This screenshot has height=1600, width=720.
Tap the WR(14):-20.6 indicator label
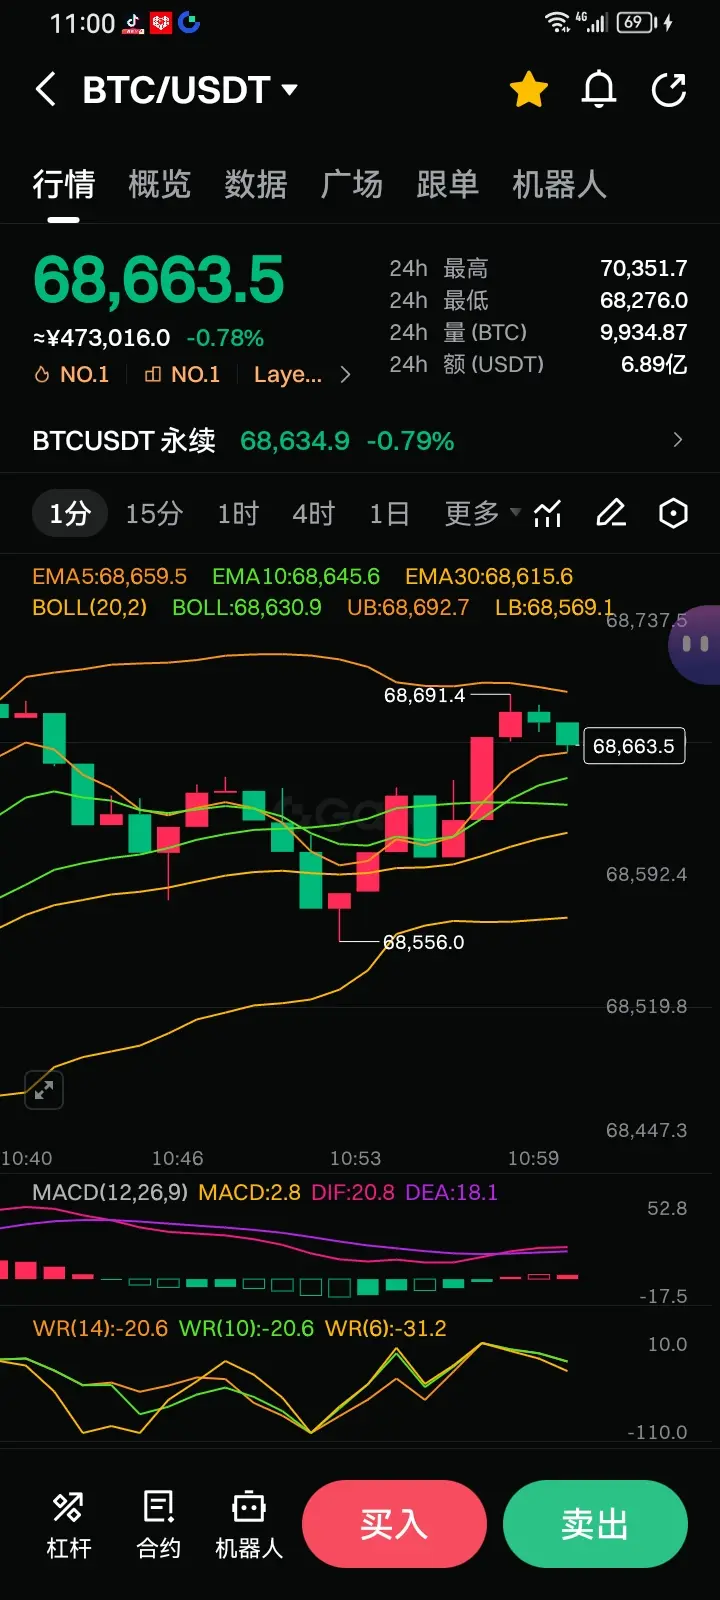[100, 1328]
